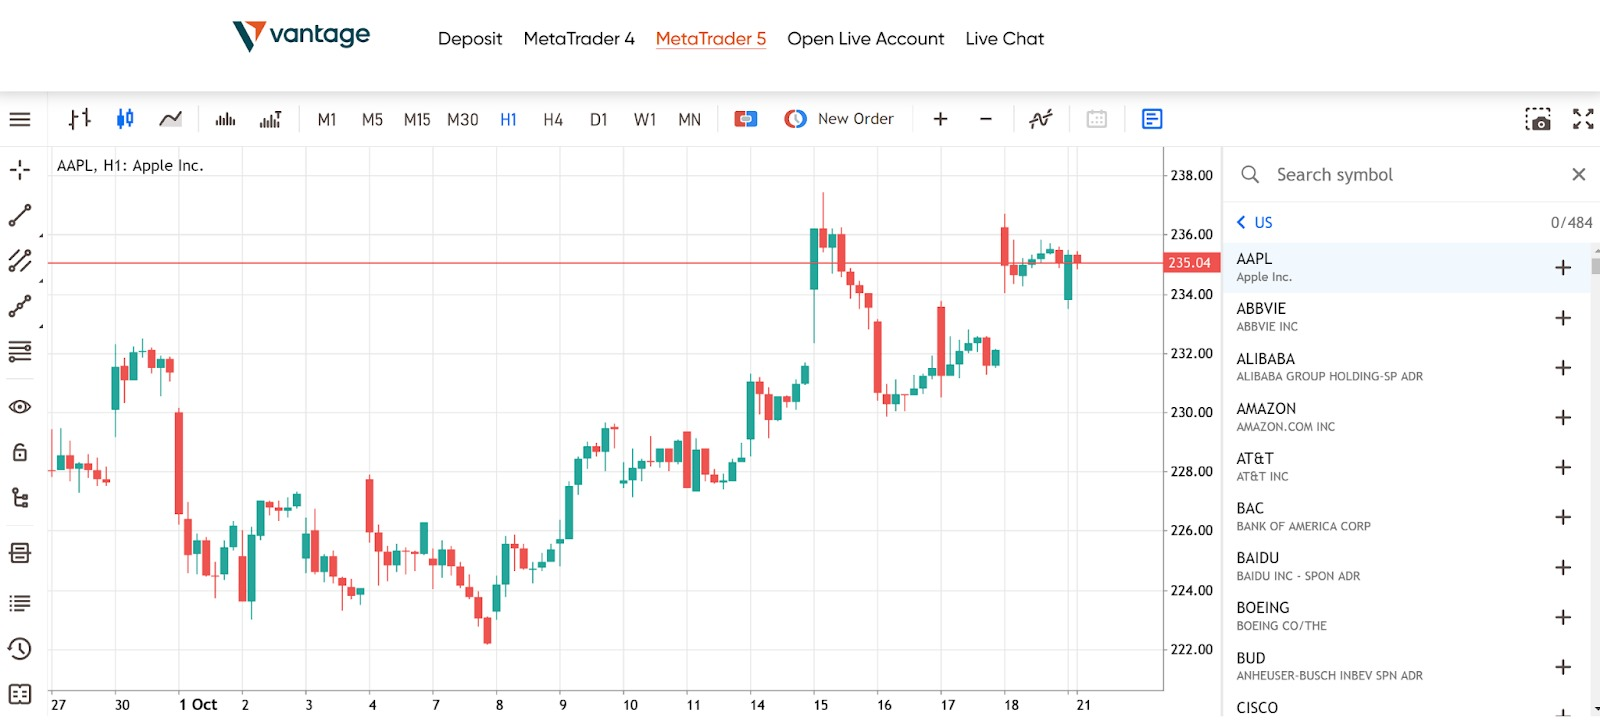
Task: Switch chart to line chart style
Action: click(171, 119)
